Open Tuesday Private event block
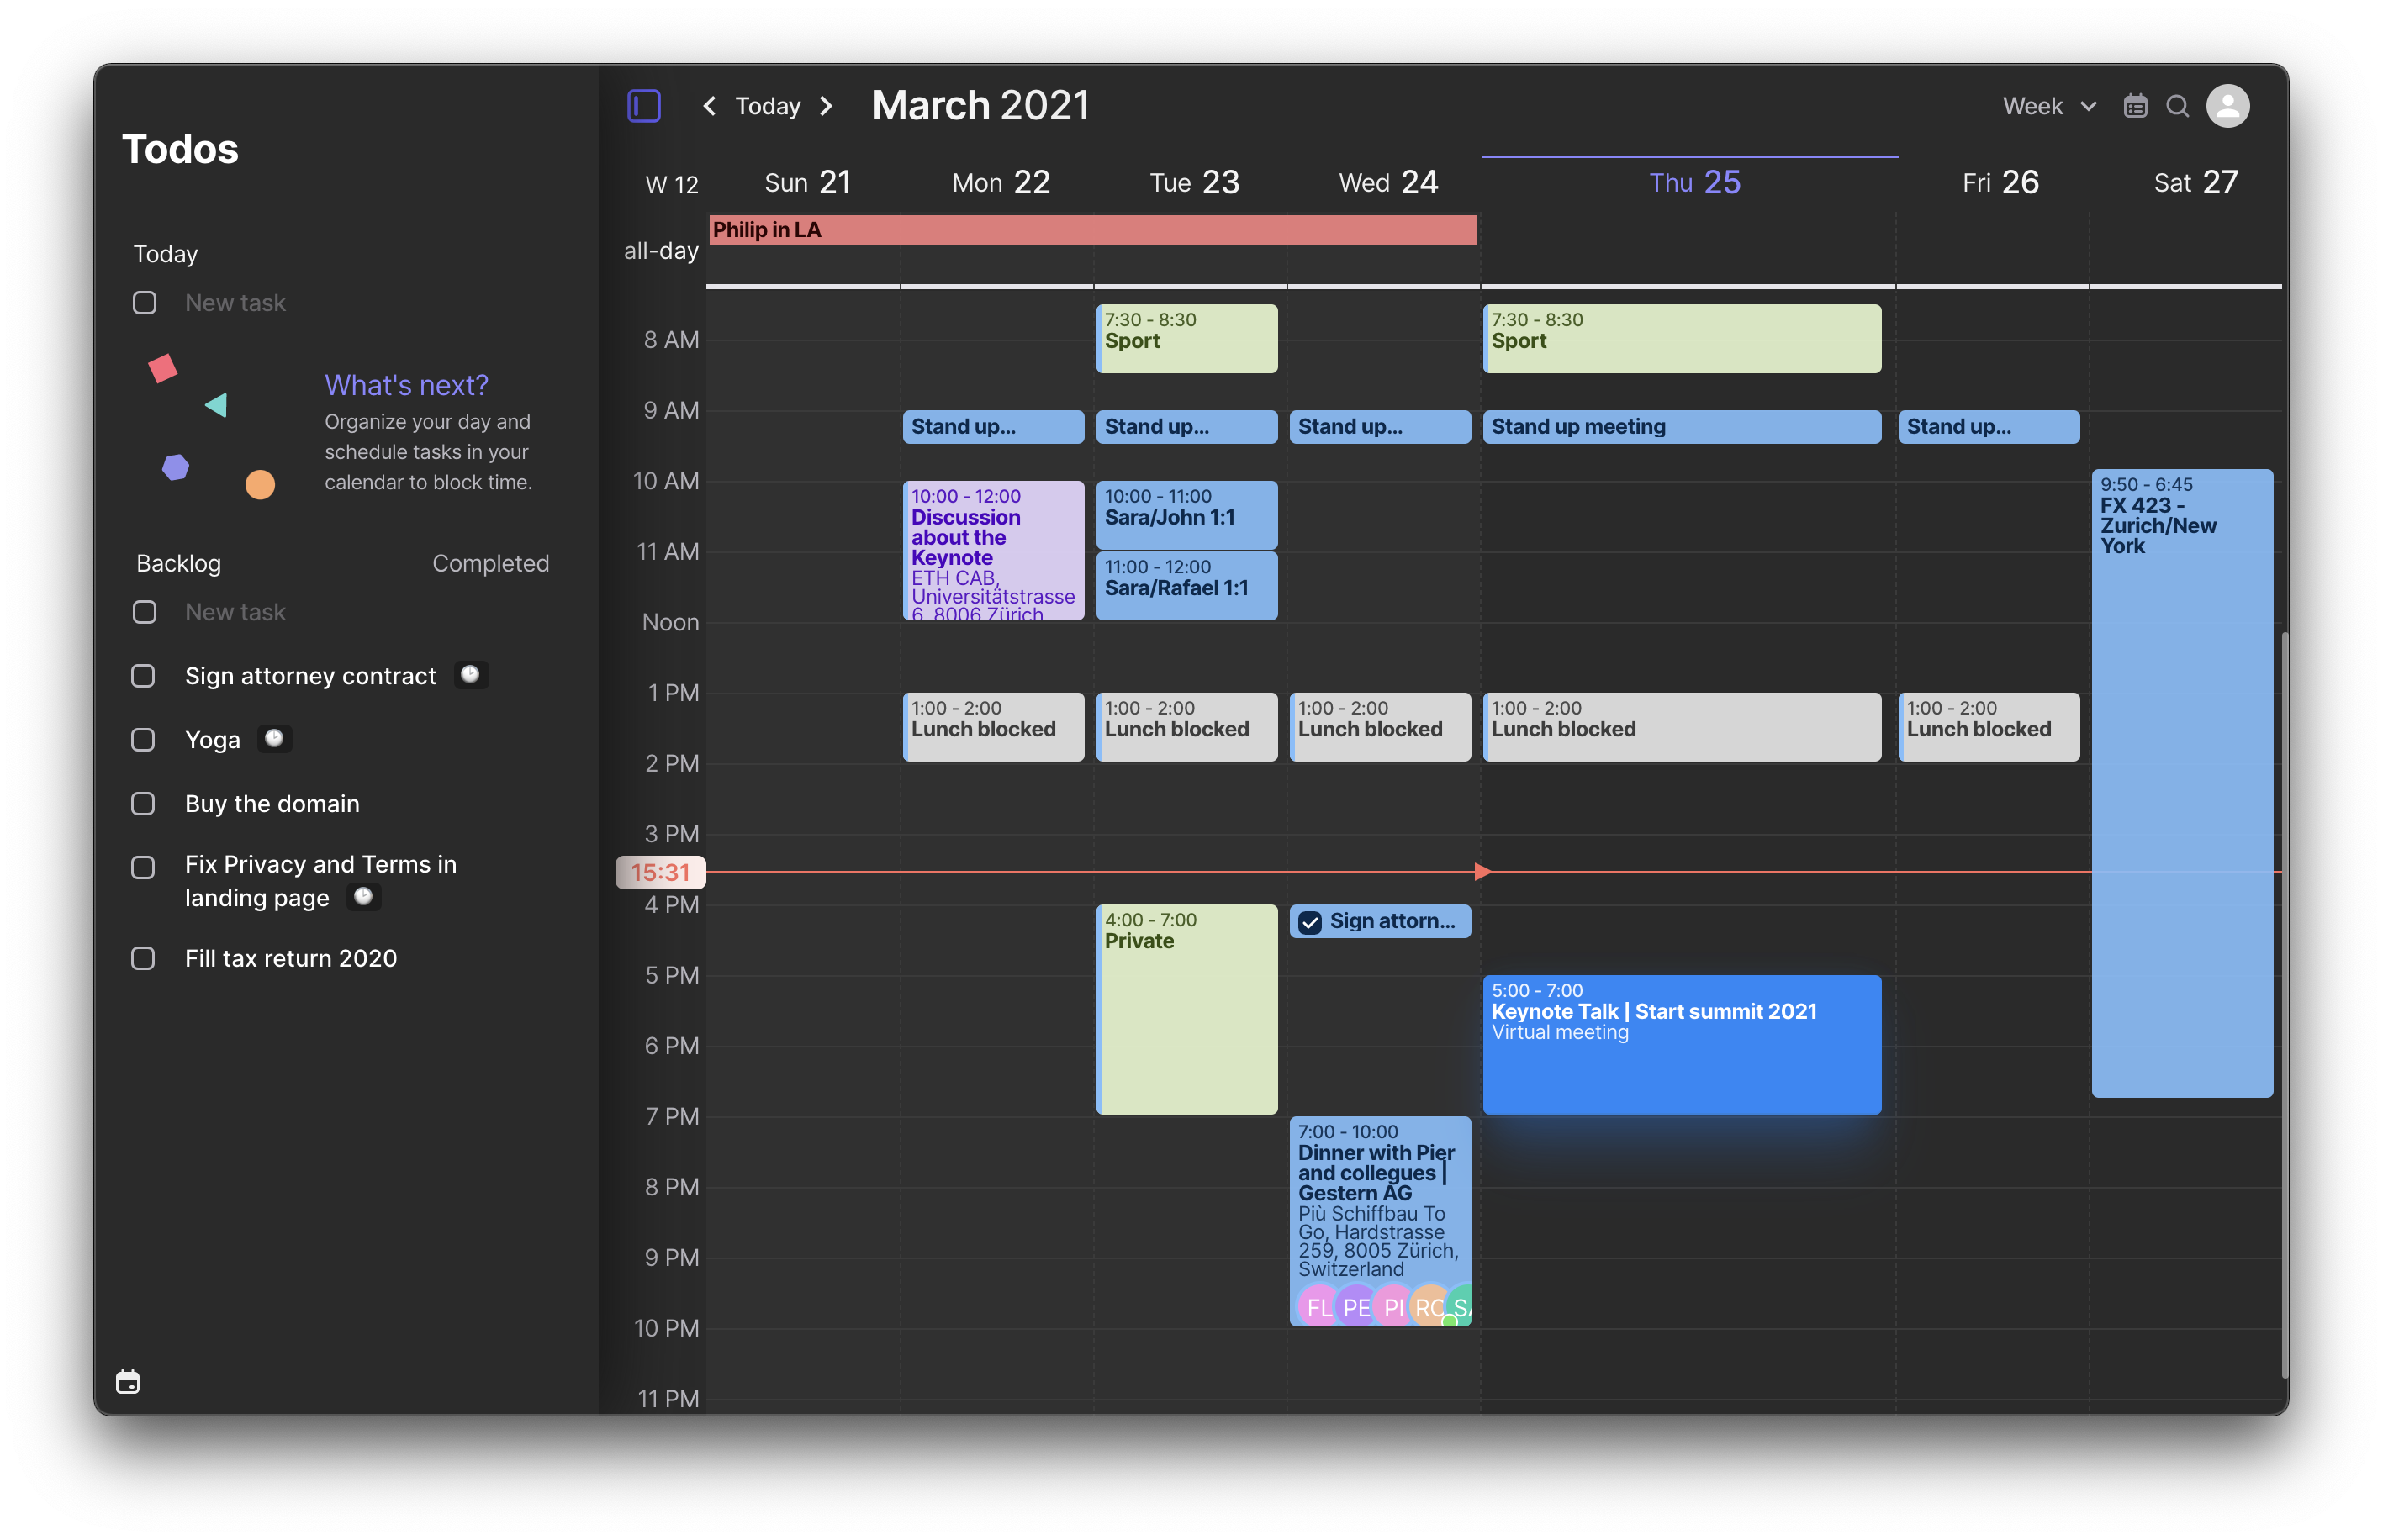Screen dimensions: 2383x1540 coord(1186,1009)
